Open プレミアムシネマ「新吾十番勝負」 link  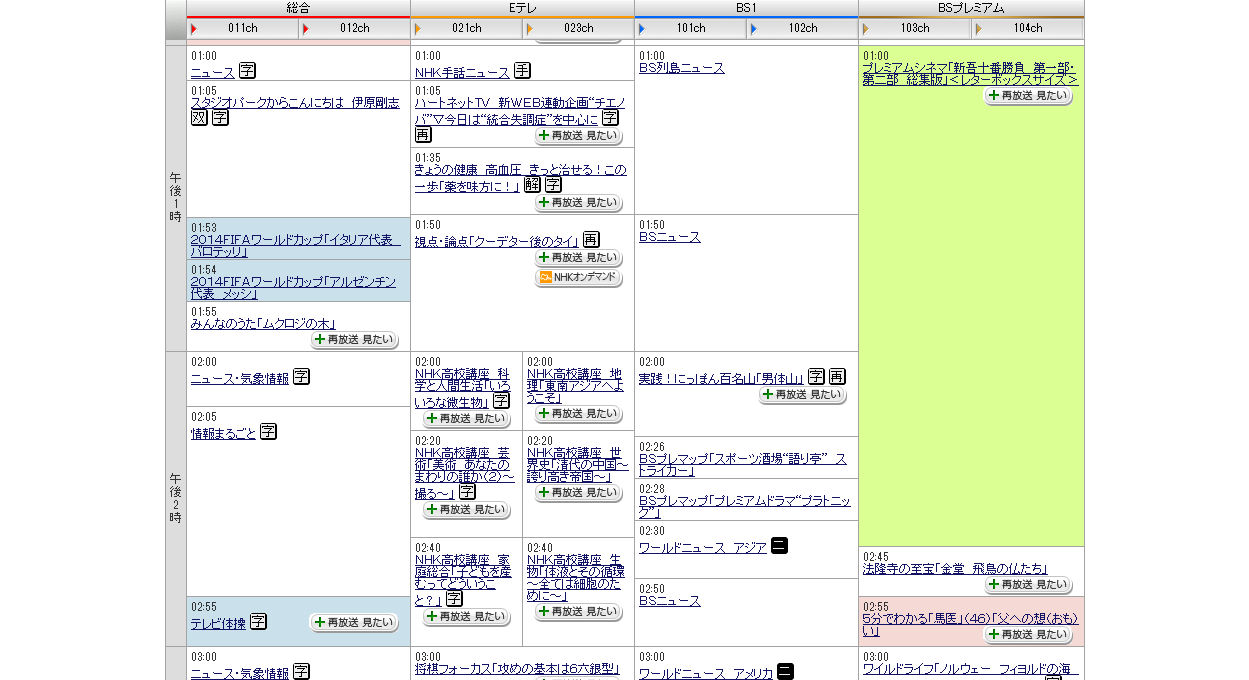(x=970, y=73)
